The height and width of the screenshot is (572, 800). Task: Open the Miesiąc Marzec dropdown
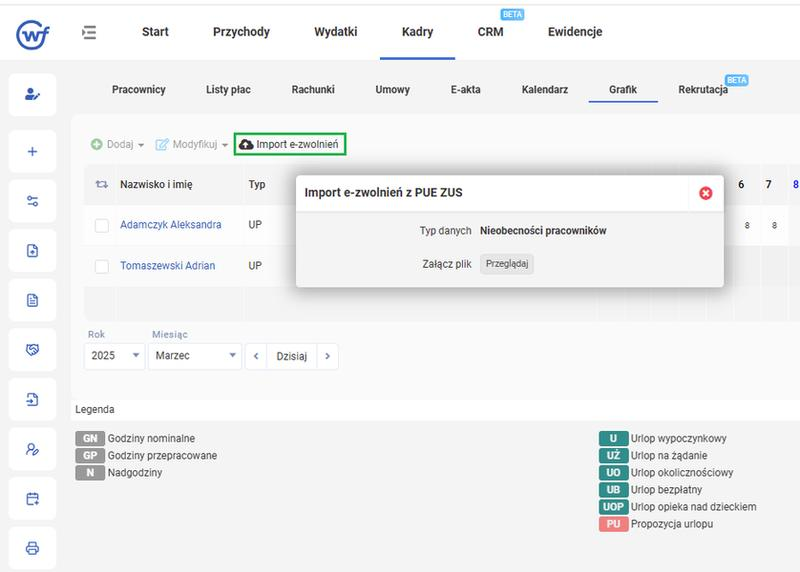pos(195,356)
